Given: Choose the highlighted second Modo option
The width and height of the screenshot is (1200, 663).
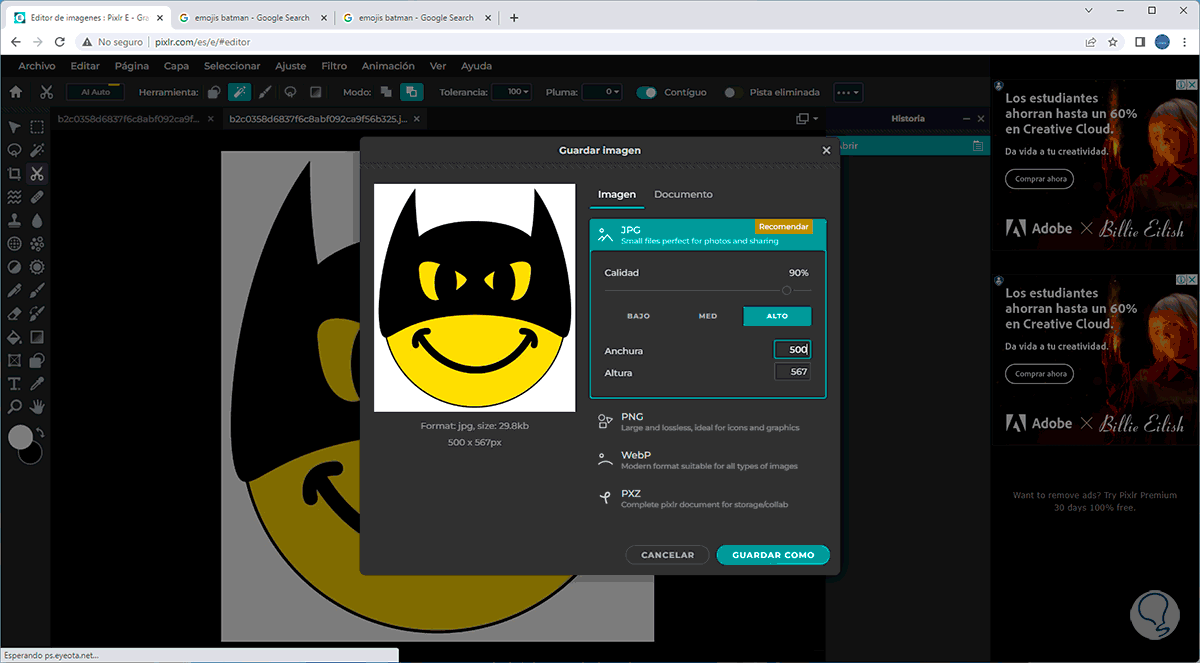Looking at the screenshot, I should click(x=411, y=92).
